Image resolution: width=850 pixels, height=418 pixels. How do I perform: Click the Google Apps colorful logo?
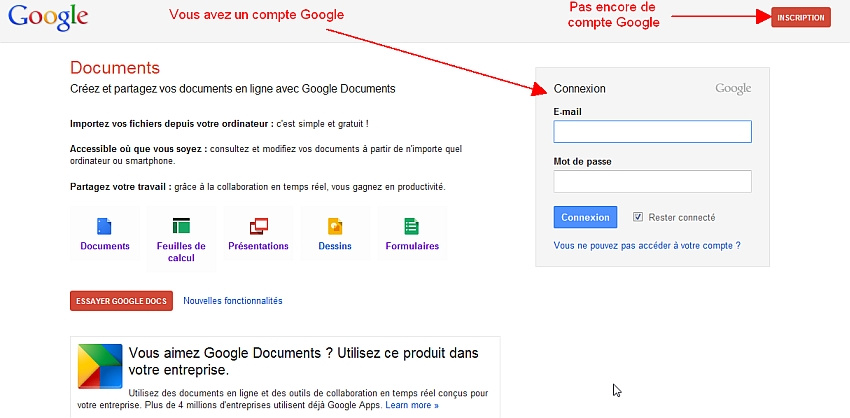click(100, 366)
